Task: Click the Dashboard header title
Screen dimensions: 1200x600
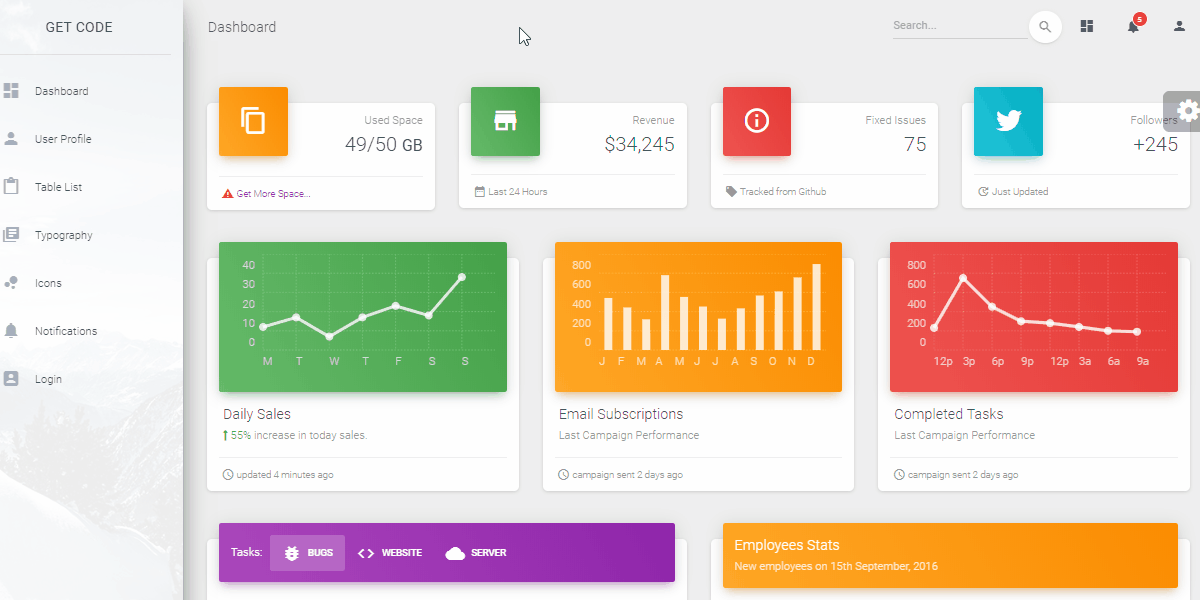Action: 242,27
